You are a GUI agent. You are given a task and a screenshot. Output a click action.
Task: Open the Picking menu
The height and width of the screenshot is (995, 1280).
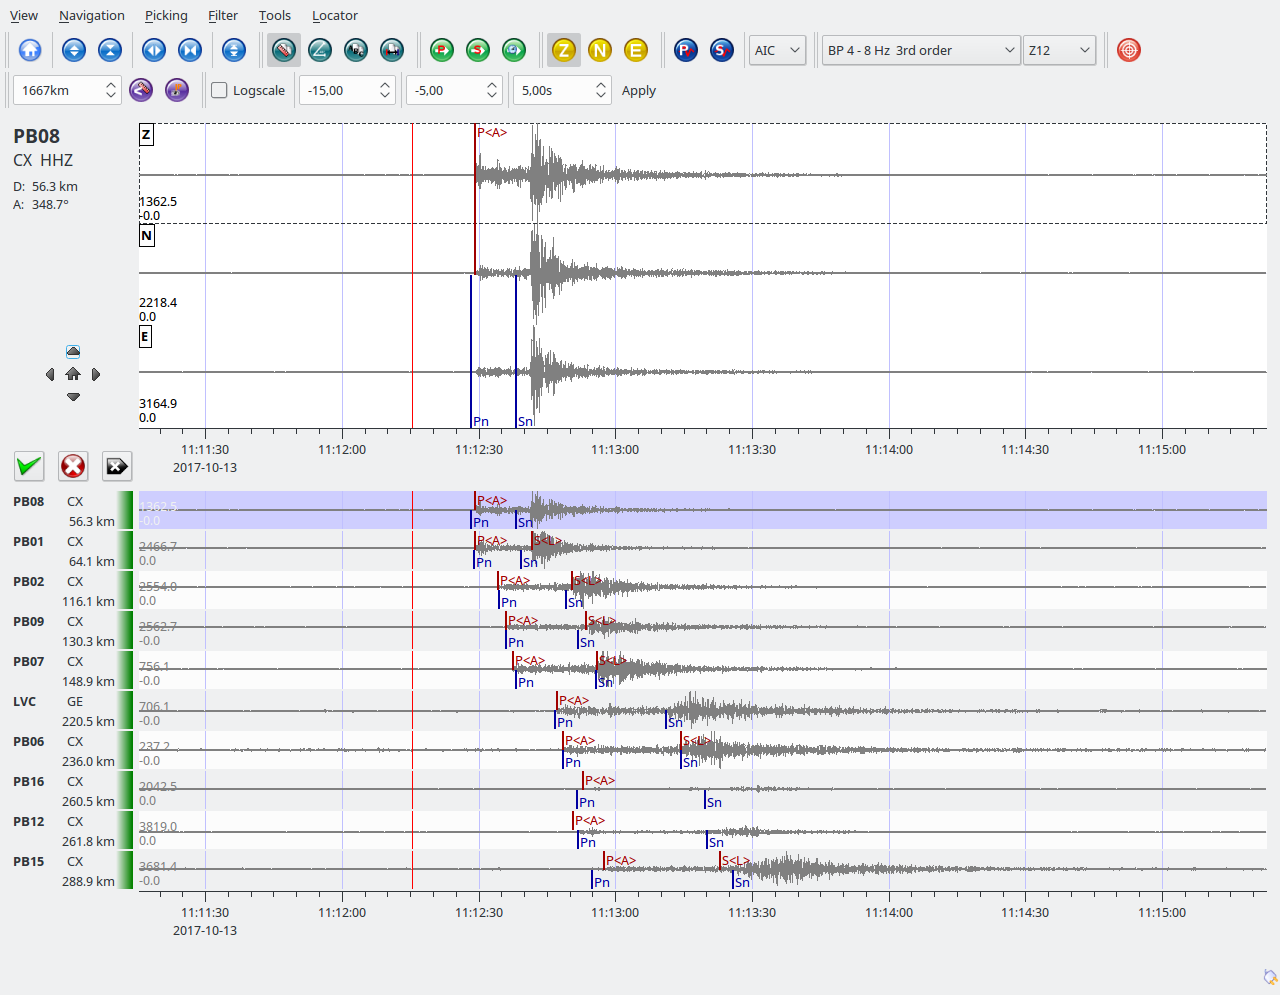[166, 15]
